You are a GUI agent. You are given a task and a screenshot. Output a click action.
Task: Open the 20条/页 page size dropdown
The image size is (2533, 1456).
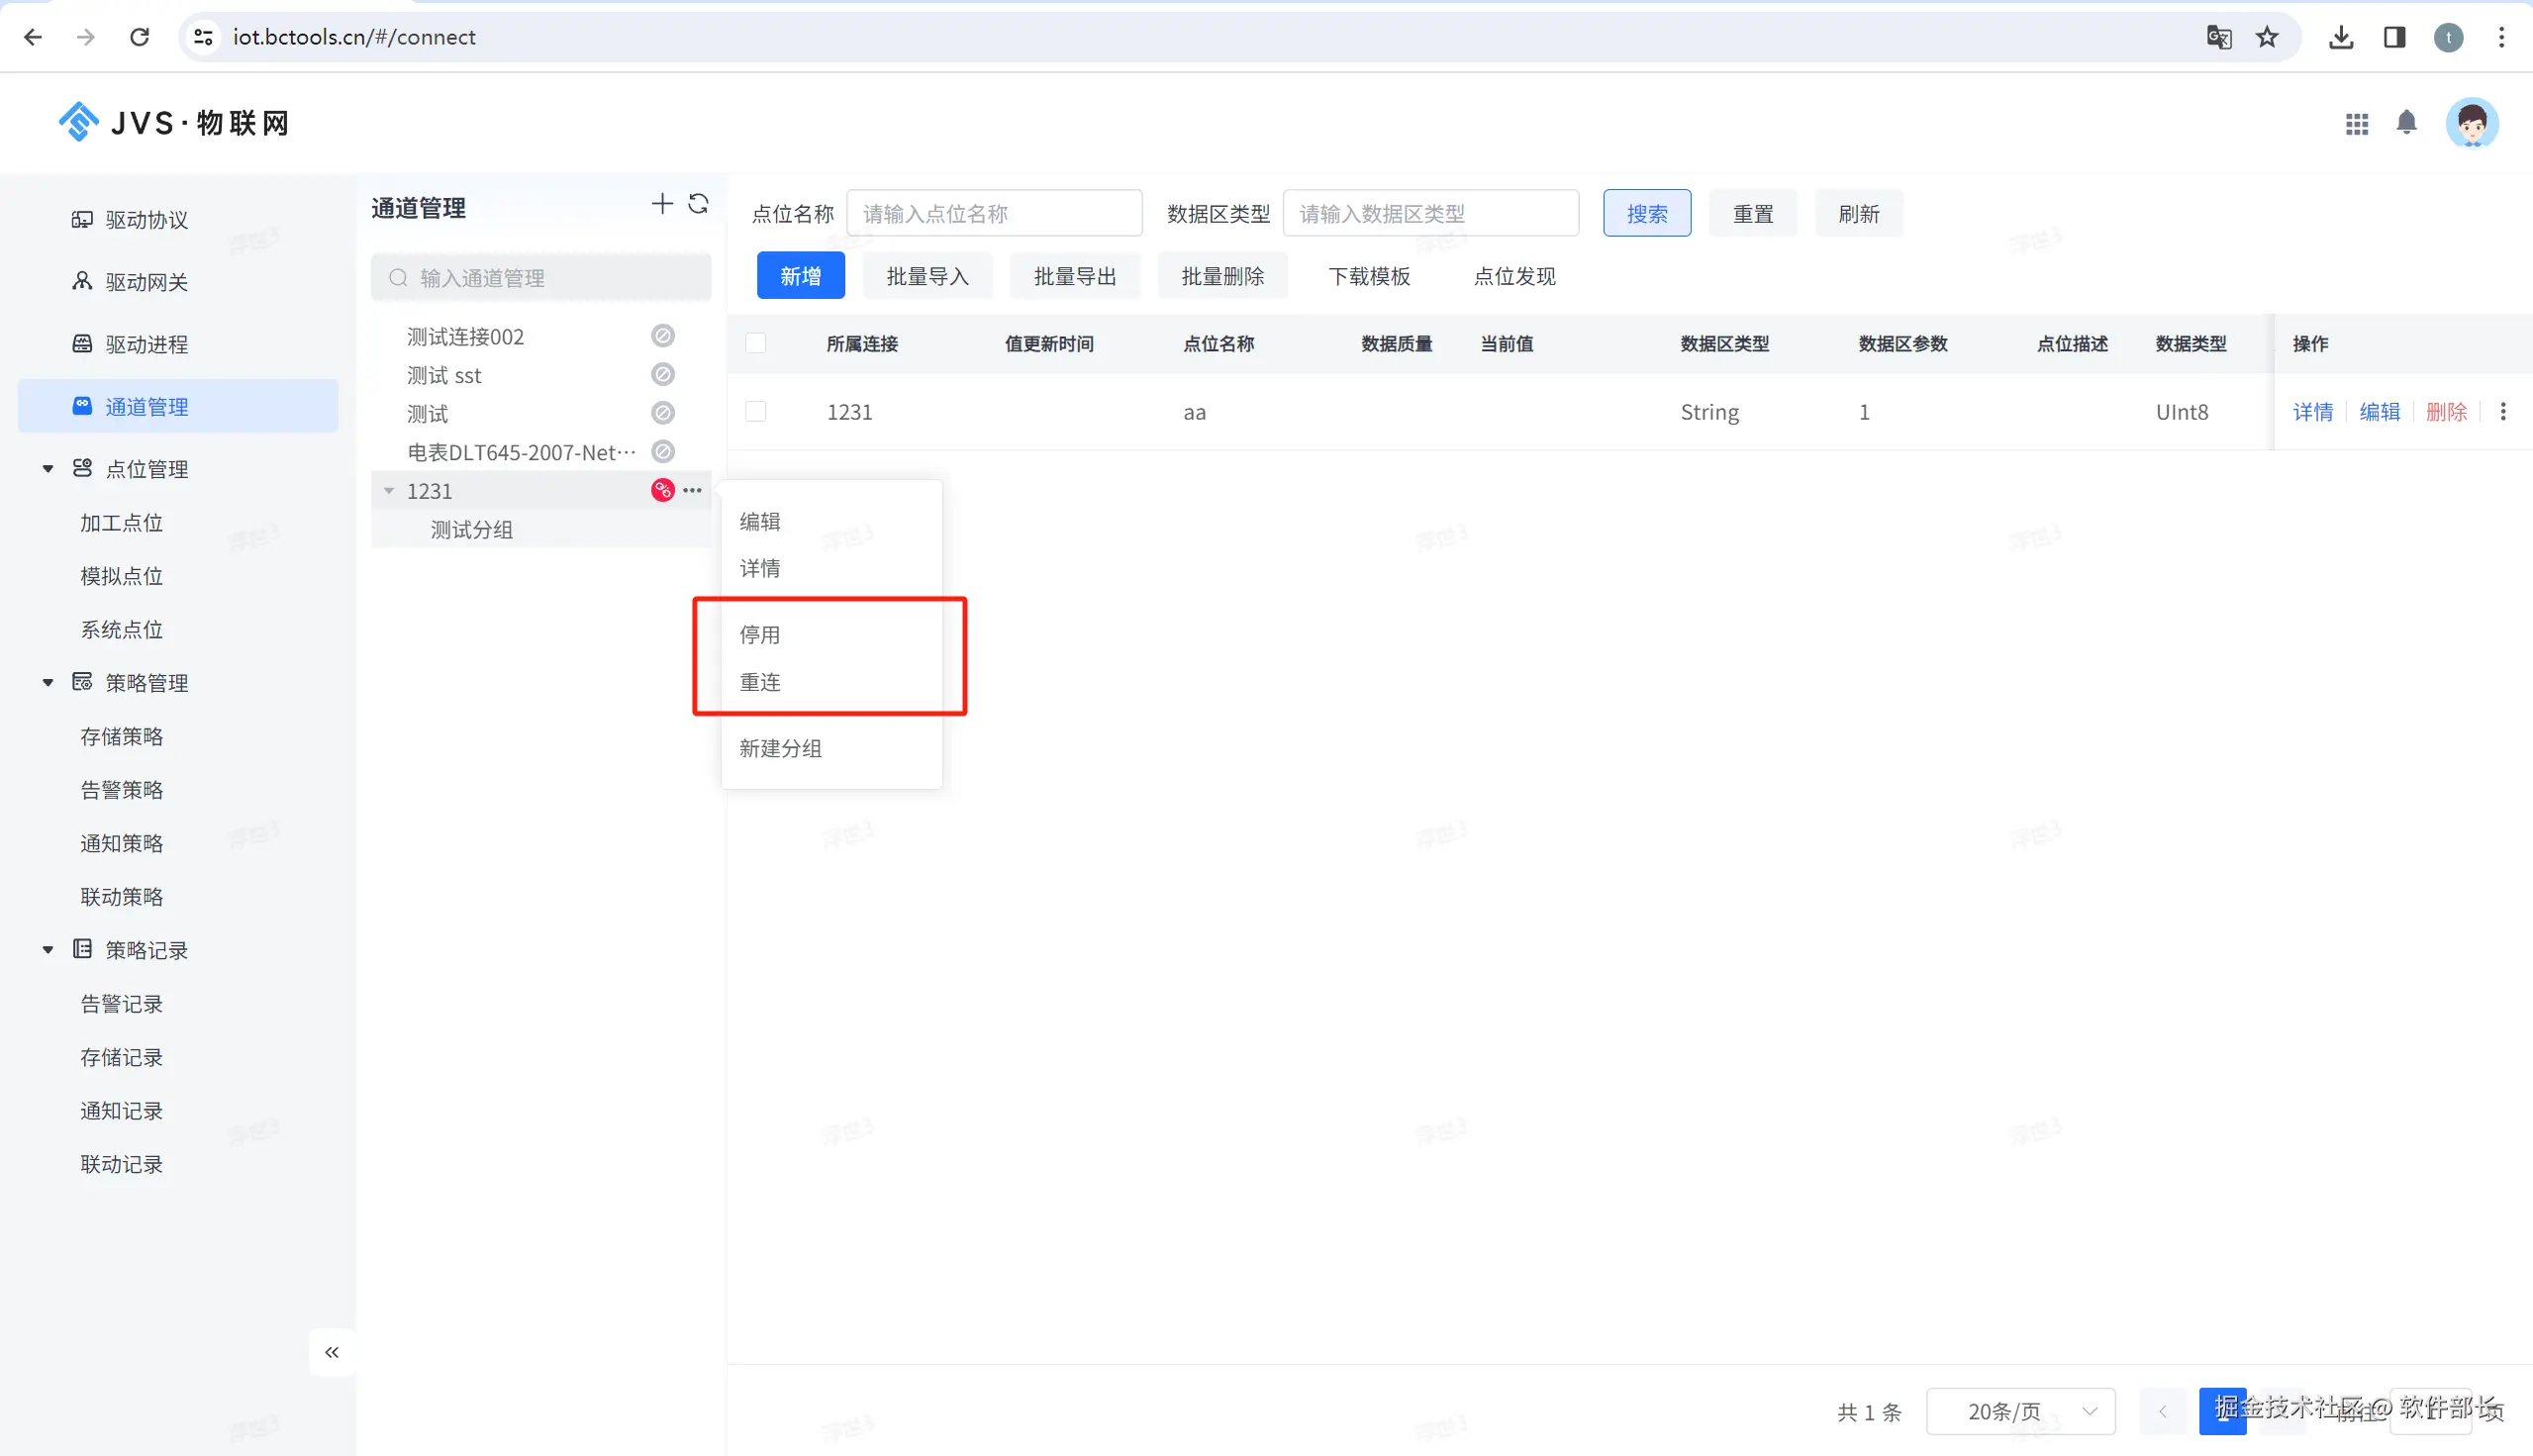coord(2020,1411)
